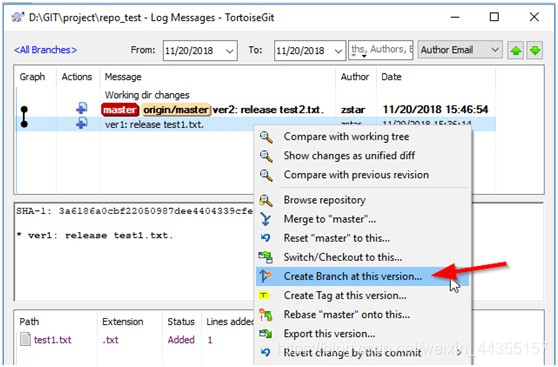Click the search filter input field
558x367 pixels.
(x=380, y=50)
